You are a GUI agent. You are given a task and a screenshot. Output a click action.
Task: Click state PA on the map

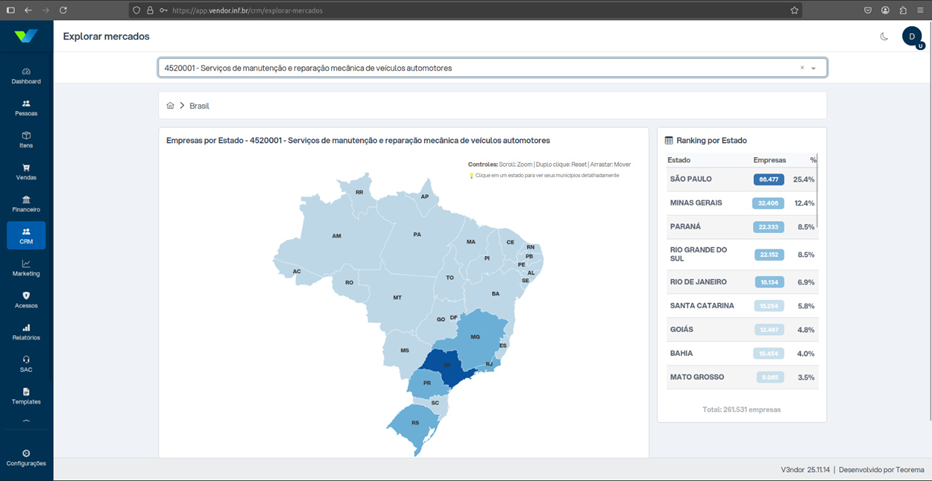pyautogui.click(x=417, y=234)
